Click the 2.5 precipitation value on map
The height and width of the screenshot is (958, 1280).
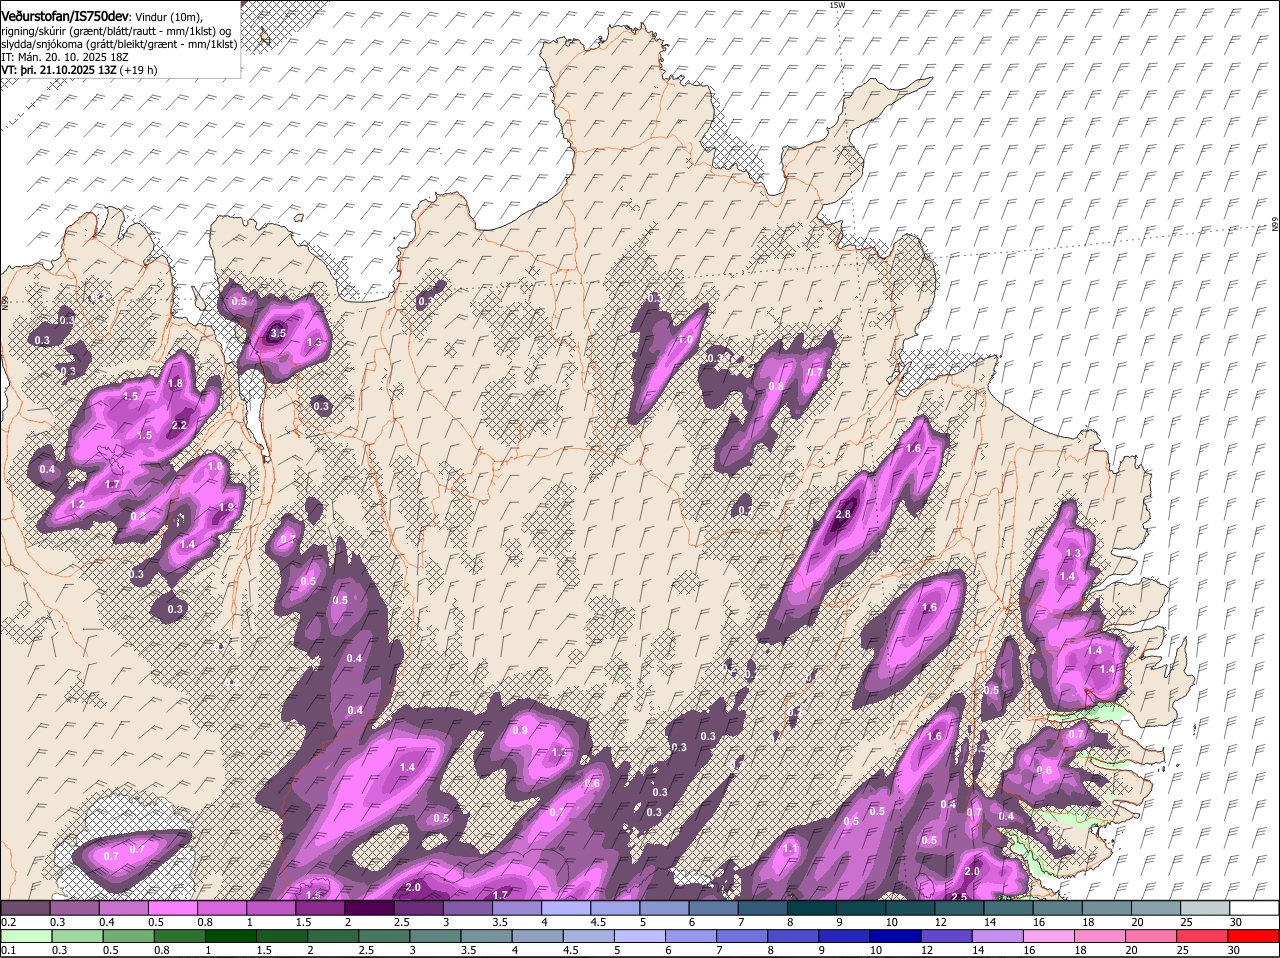[x=958, y=897]
